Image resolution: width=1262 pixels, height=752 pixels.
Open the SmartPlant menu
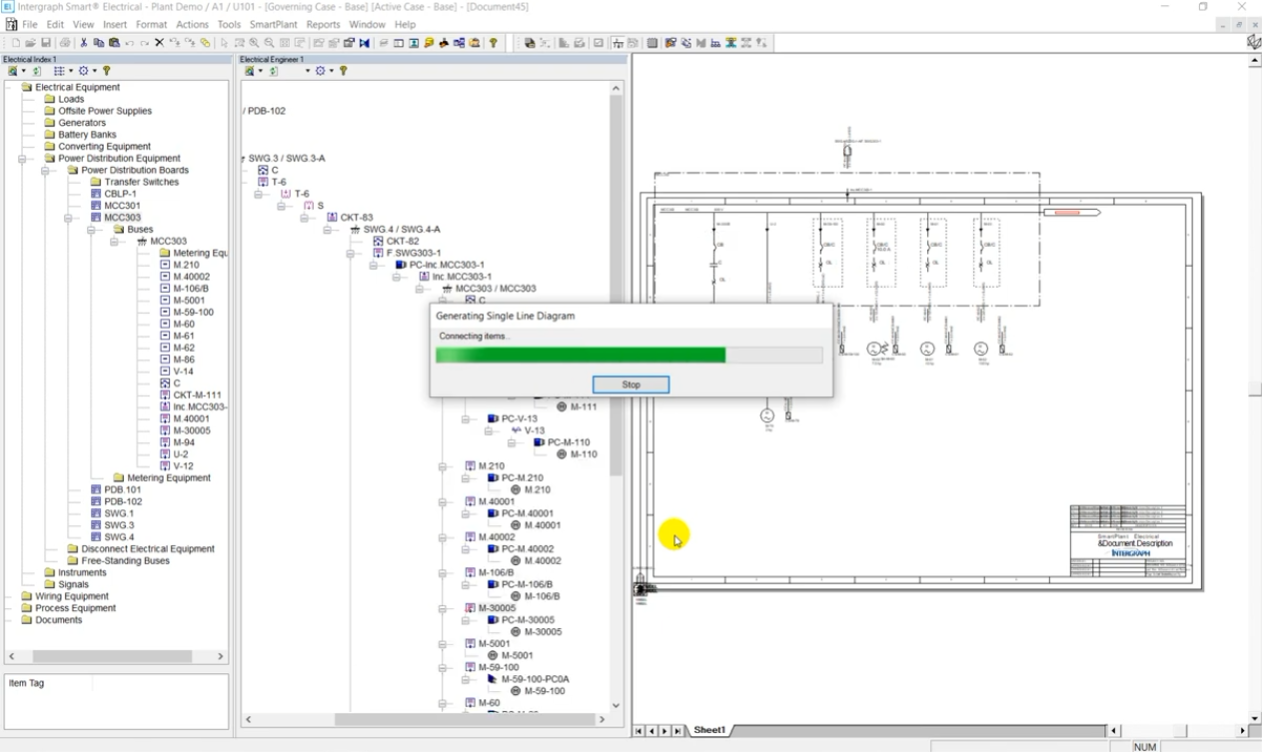pos(273,24)
